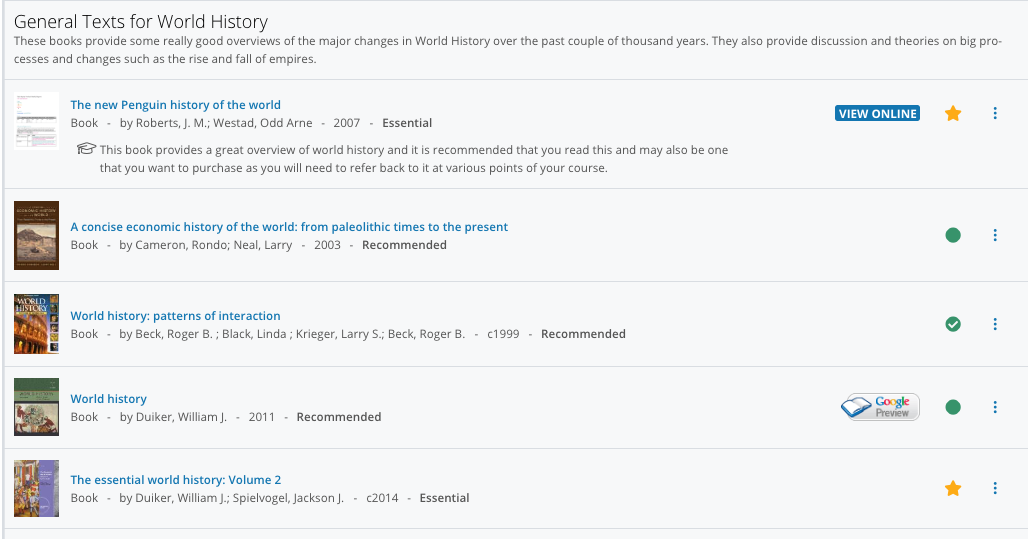Open 'A concise economic history of the world' link

[289, 227]
